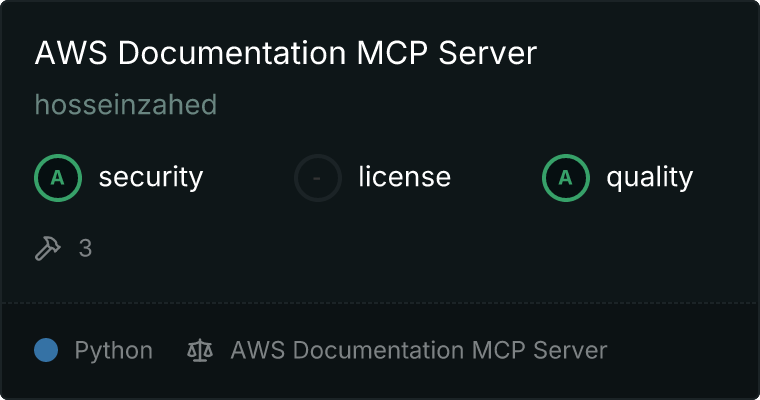Click the 'Python' language label
760x400 pixels.
[113, 351]
